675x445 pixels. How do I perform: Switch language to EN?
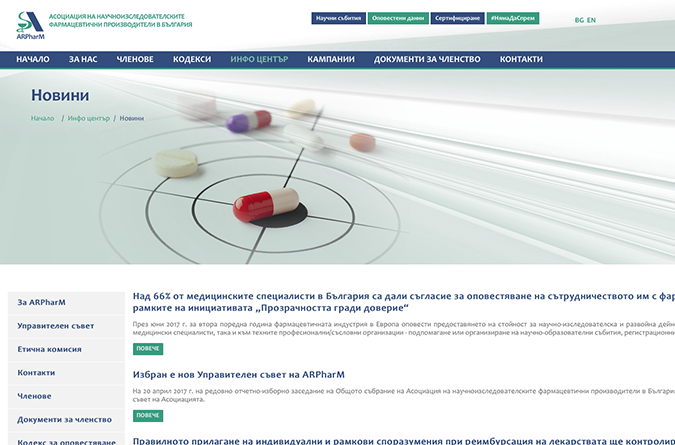tap(591, 20)
